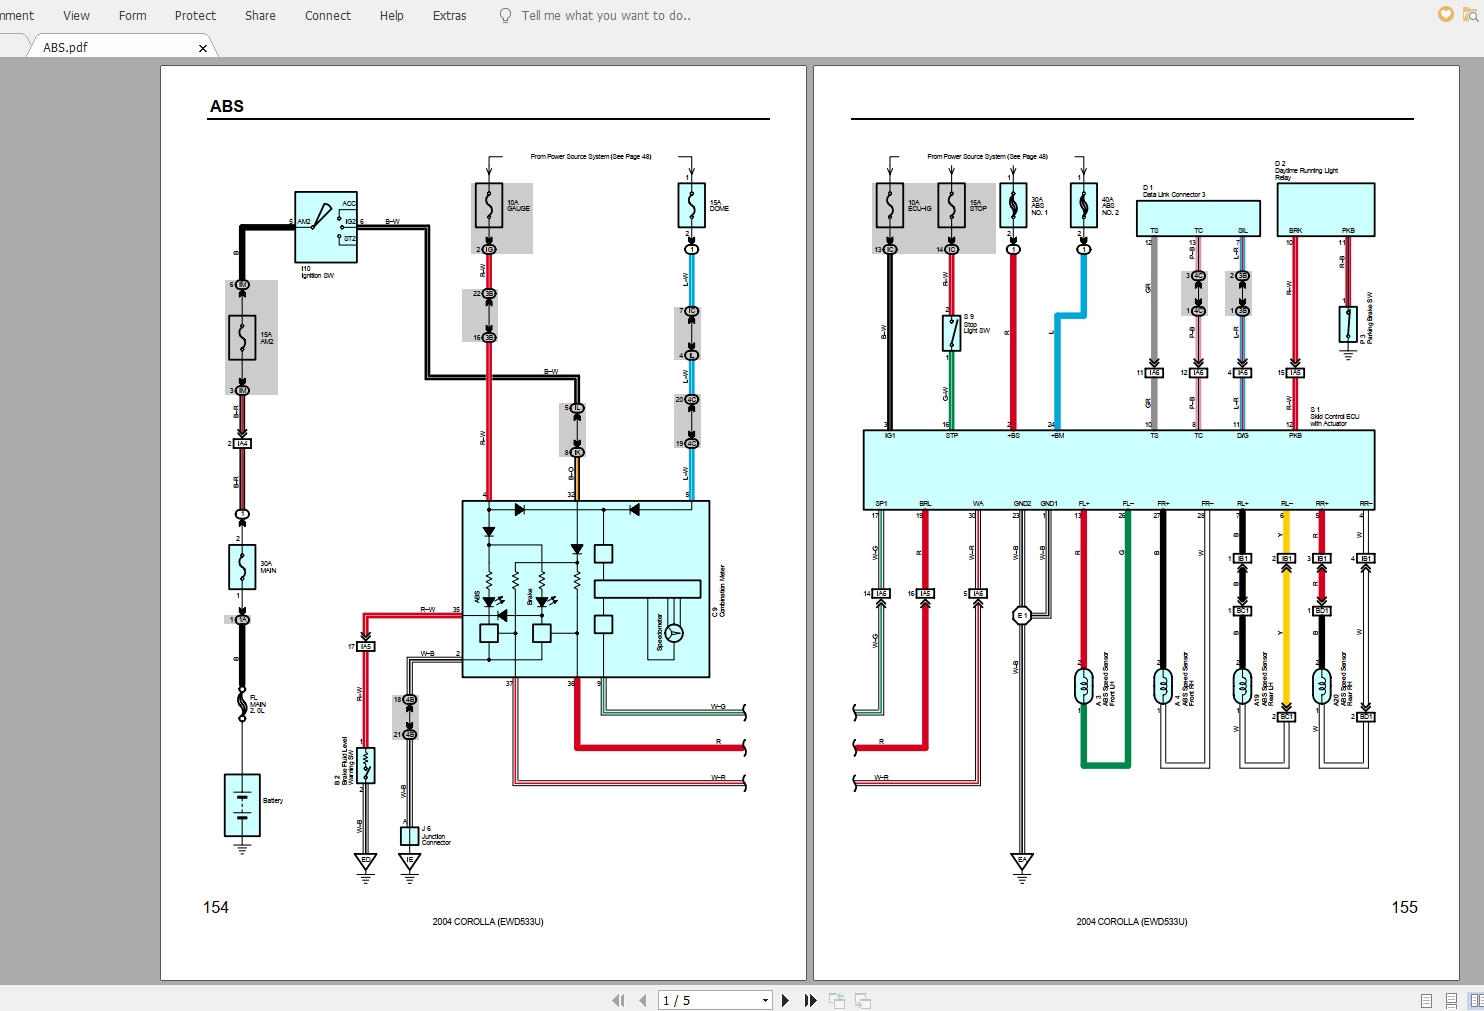Open the Protect ribbon tab

(195, 15)
